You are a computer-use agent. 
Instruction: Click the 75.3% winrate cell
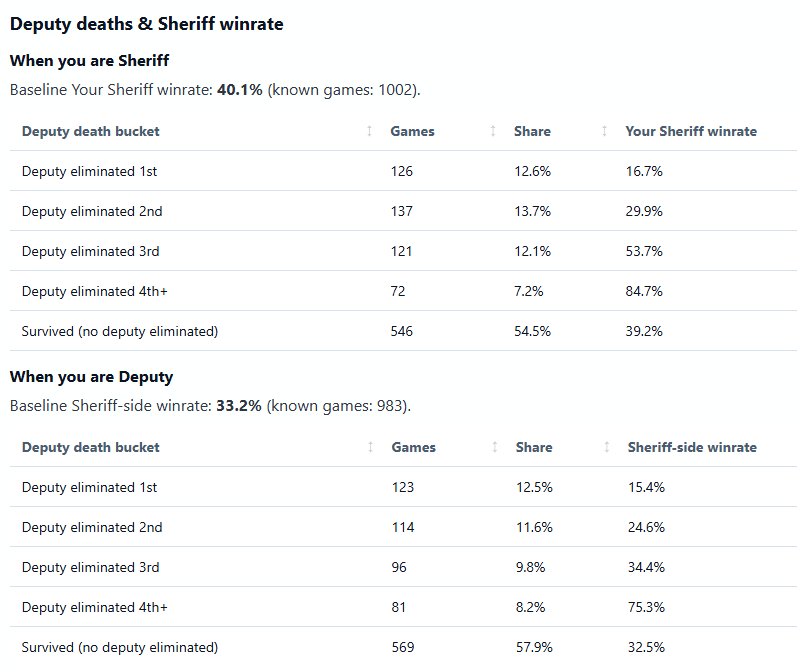click(646, 607)
